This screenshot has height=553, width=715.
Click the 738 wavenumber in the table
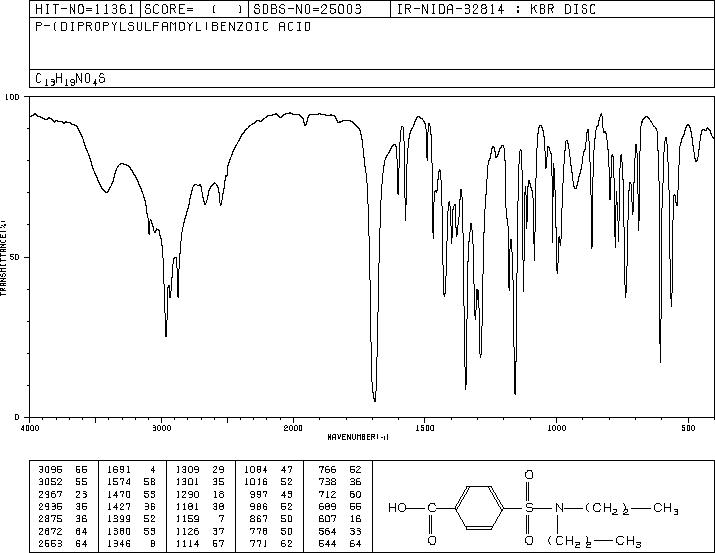click(327, 482)
